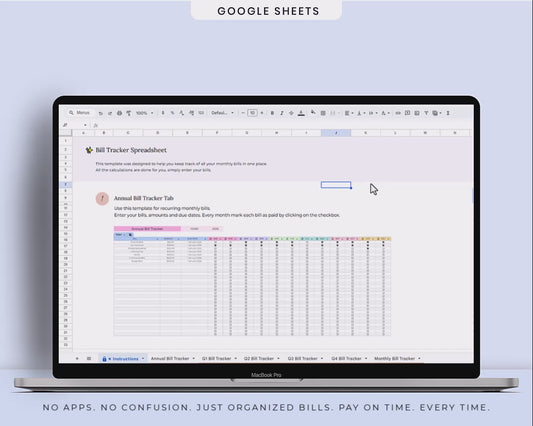Open more number formats (123)
533x426 pixels.
[201, 113]
